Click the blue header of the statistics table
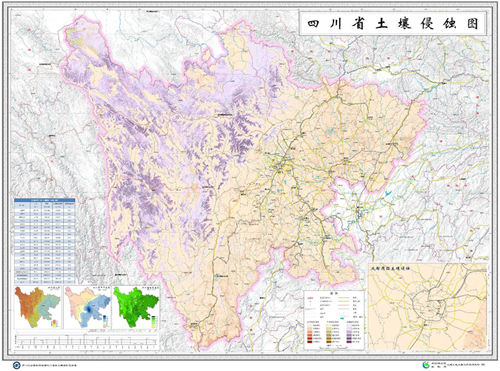The height and width of the screenshot is (371, 500). point(45,200)
